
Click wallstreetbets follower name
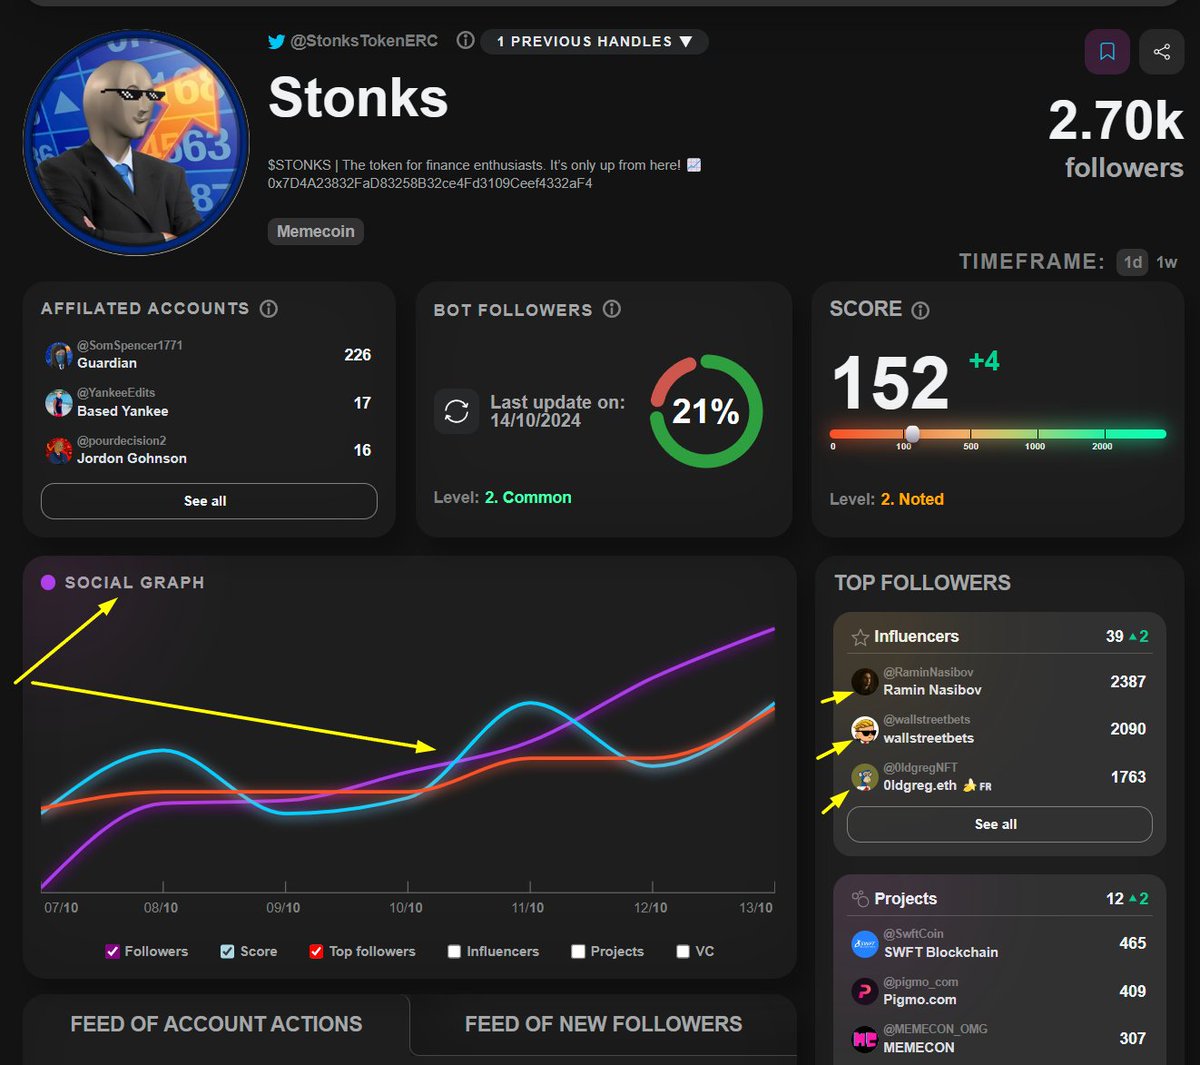tap(928, 738)
